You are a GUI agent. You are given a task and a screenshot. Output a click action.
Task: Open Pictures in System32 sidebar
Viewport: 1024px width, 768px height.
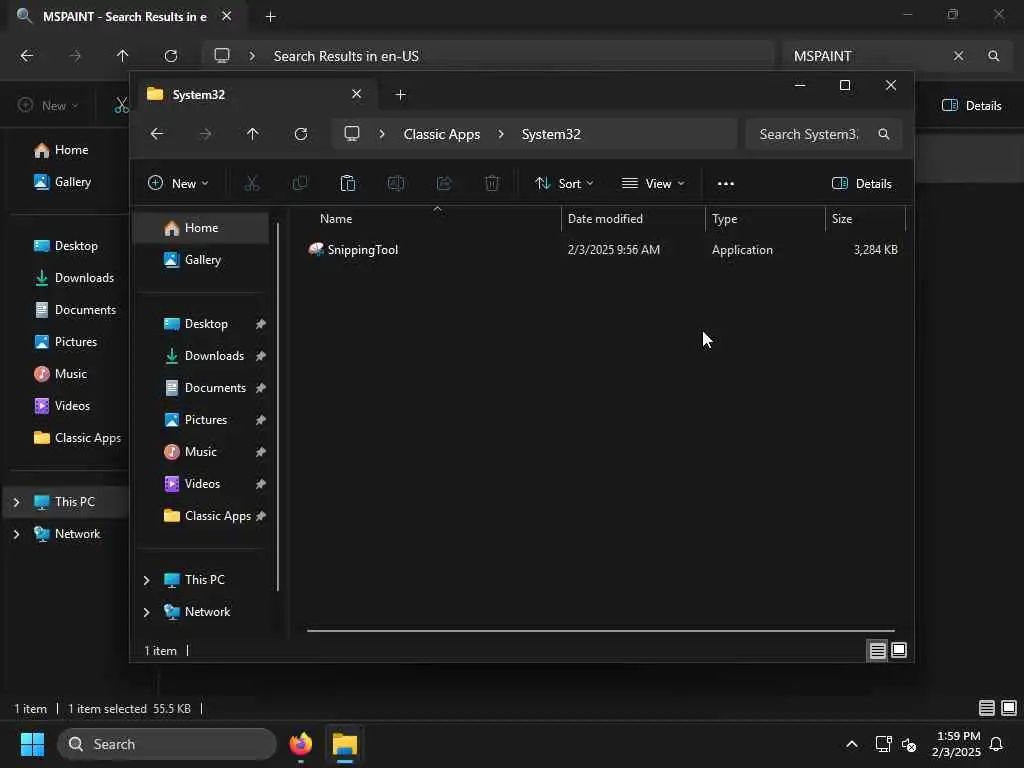pyautogui.click(x=201, y=420)
